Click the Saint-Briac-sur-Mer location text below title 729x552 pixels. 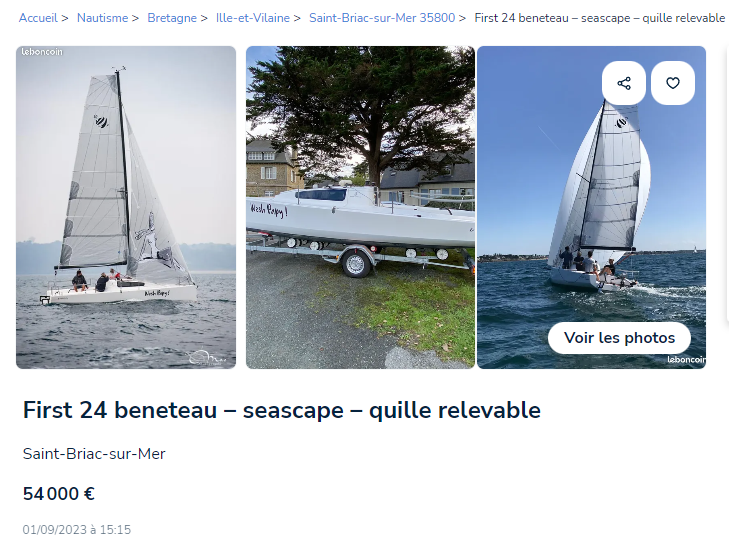[94, 454]
